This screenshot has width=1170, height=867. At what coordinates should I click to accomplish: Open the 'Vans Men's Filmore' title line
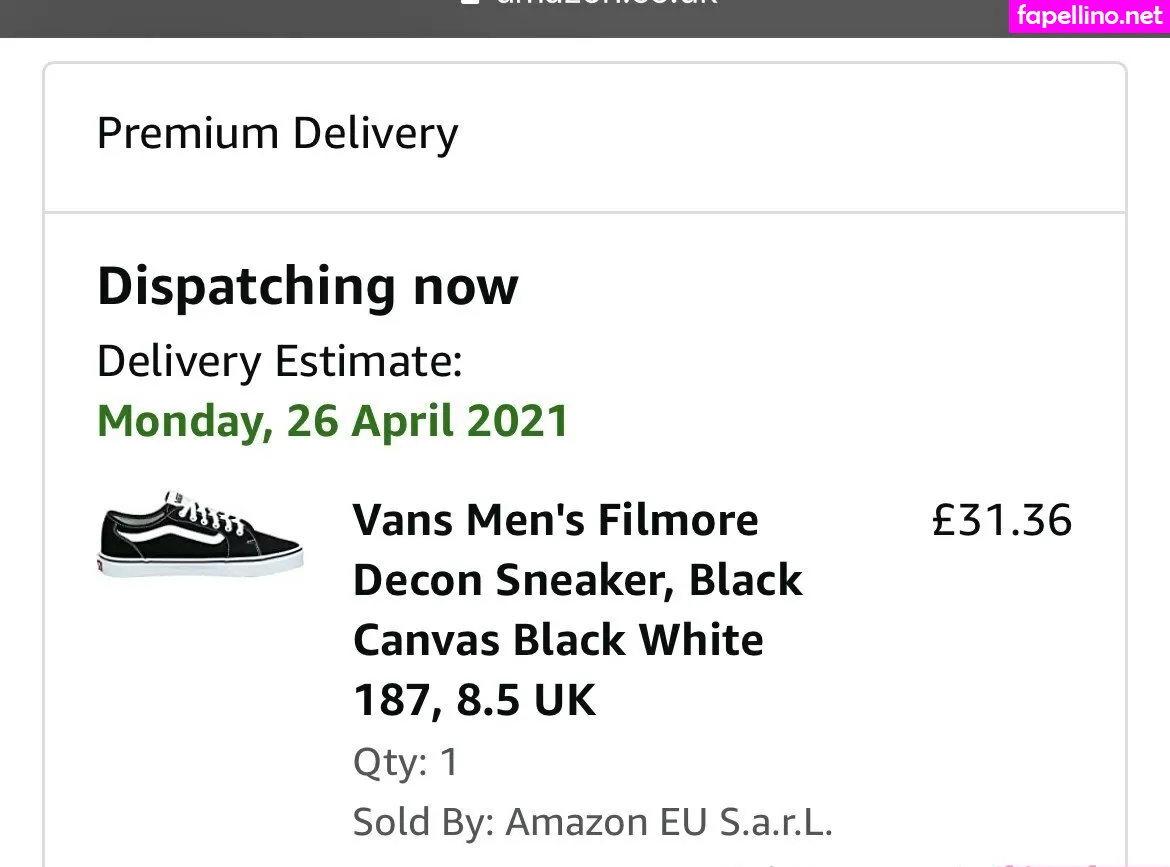pos(555,521)
